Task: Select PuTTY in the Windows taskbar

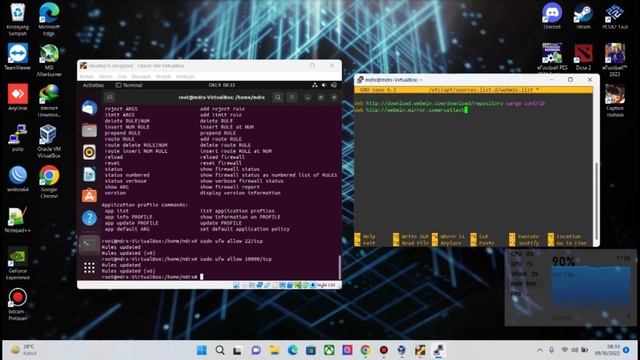Action: point(438,350)
